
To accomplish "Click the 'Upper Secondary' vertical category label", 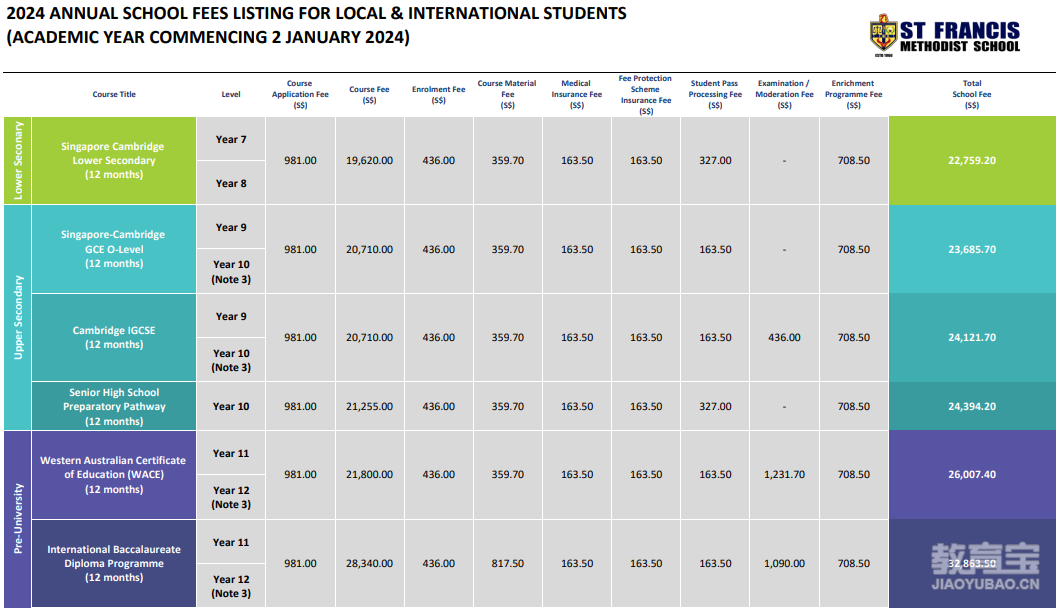I will pos(18,317).
